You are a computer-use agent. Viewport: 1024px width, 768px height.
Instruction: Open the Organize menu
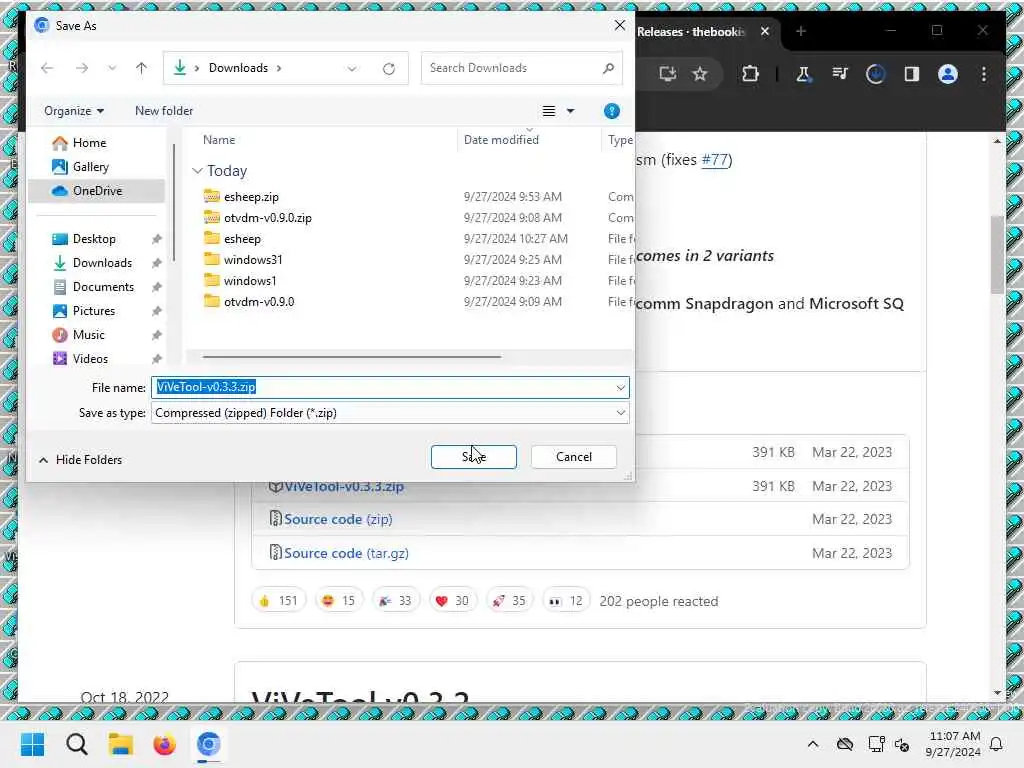coord(74,111)
